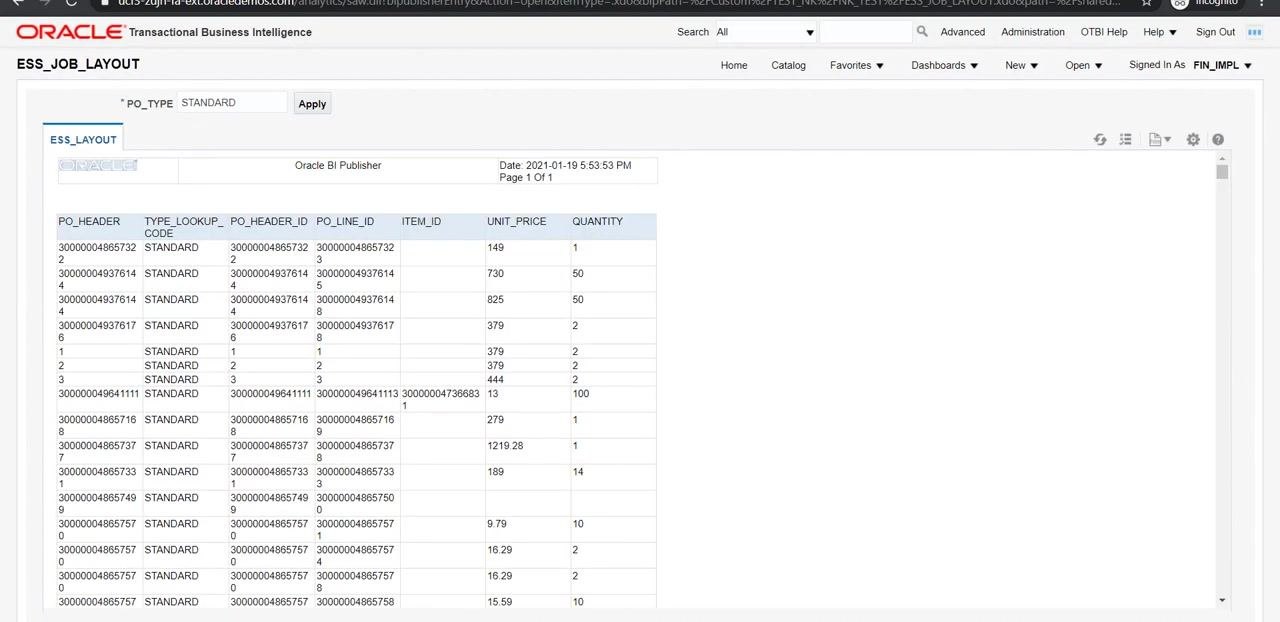Viewport: 1280px width, 622px height.
Task: Focus the PO_TYPE input field
Action: [x=233, y=103]
